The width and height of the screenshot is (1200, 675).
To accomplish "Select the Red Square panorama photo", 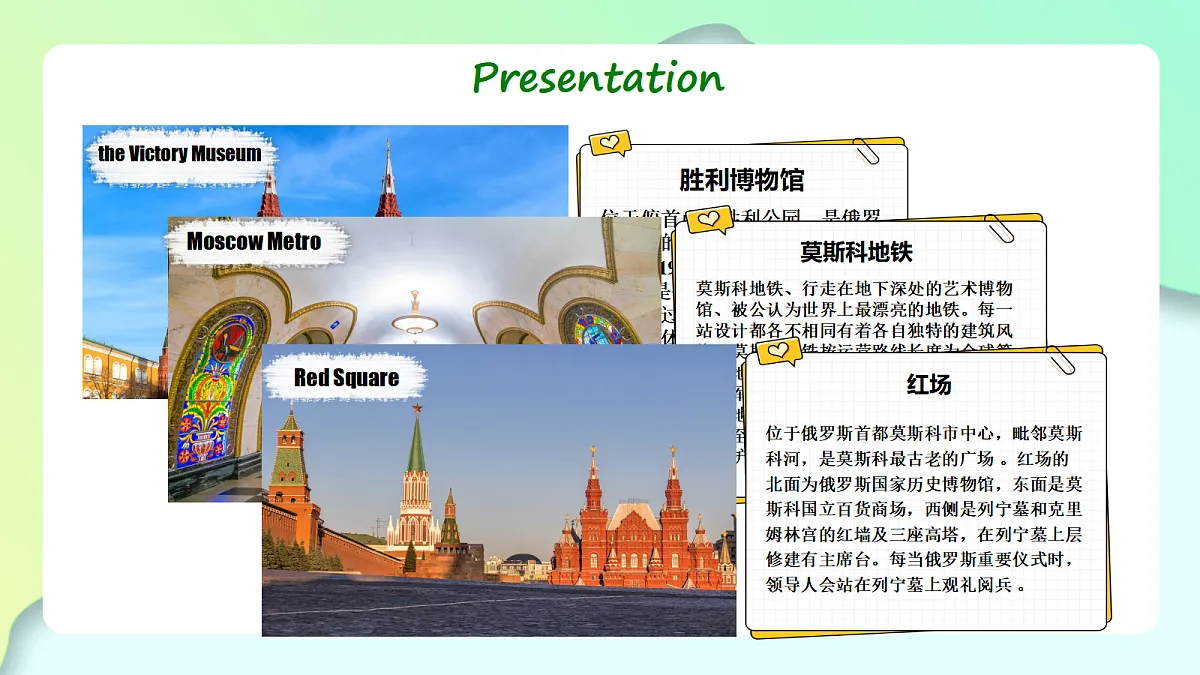I will (499, 490).
